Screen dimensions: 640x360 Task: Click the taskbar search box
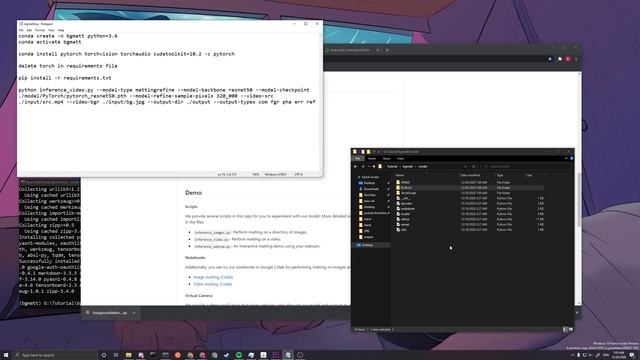(55, 355)
